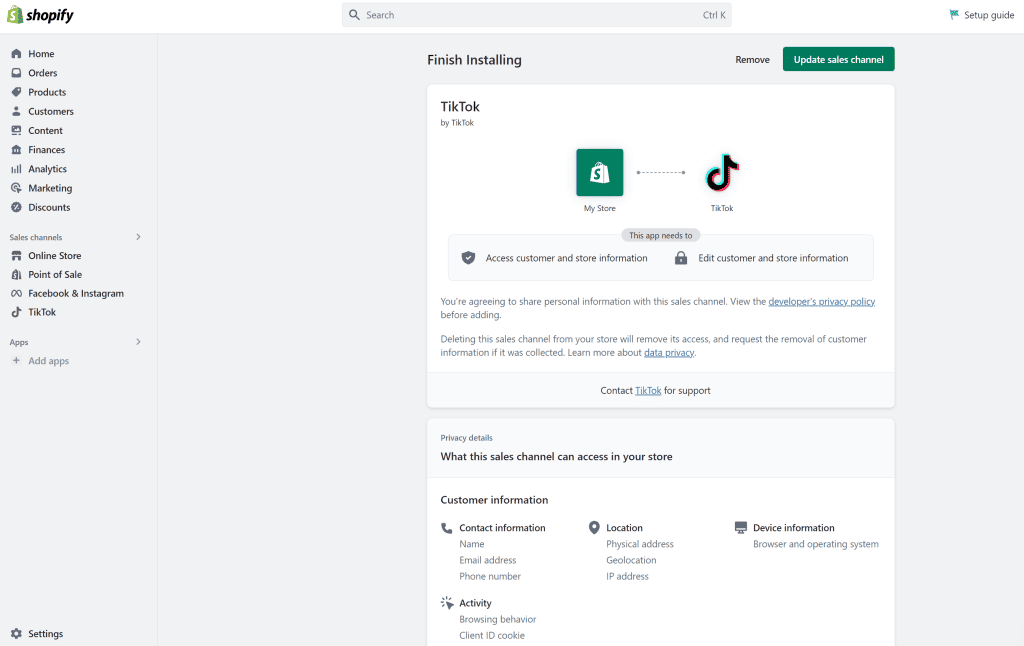Click the Discounts percent badge icon
The width and height of the screenshot is (1024, 646).
[16, 207]
